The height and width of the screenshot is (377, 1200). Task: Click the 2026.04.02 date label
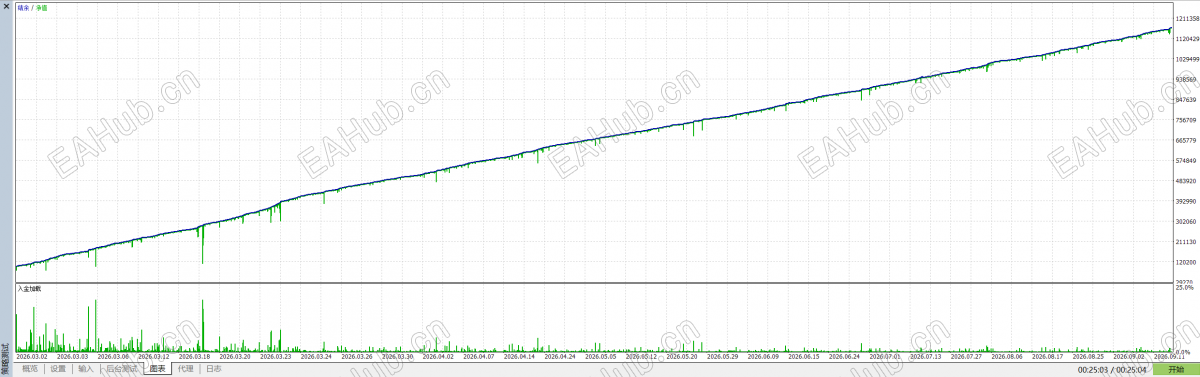[439, 356]
